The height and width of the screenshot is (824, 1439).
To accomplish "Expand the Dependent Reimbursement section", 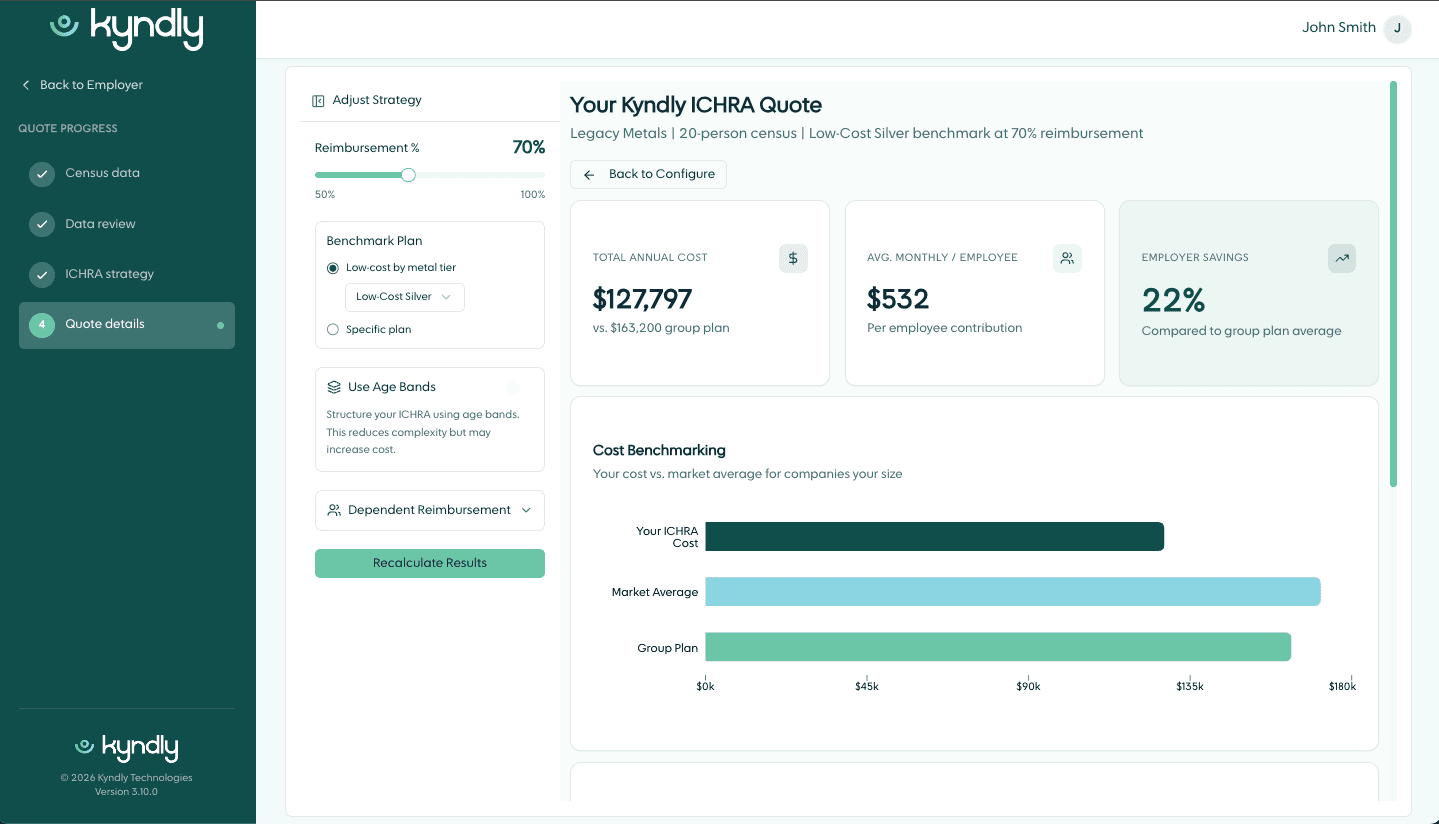I will pyautogui.click(x=430, y=510).
